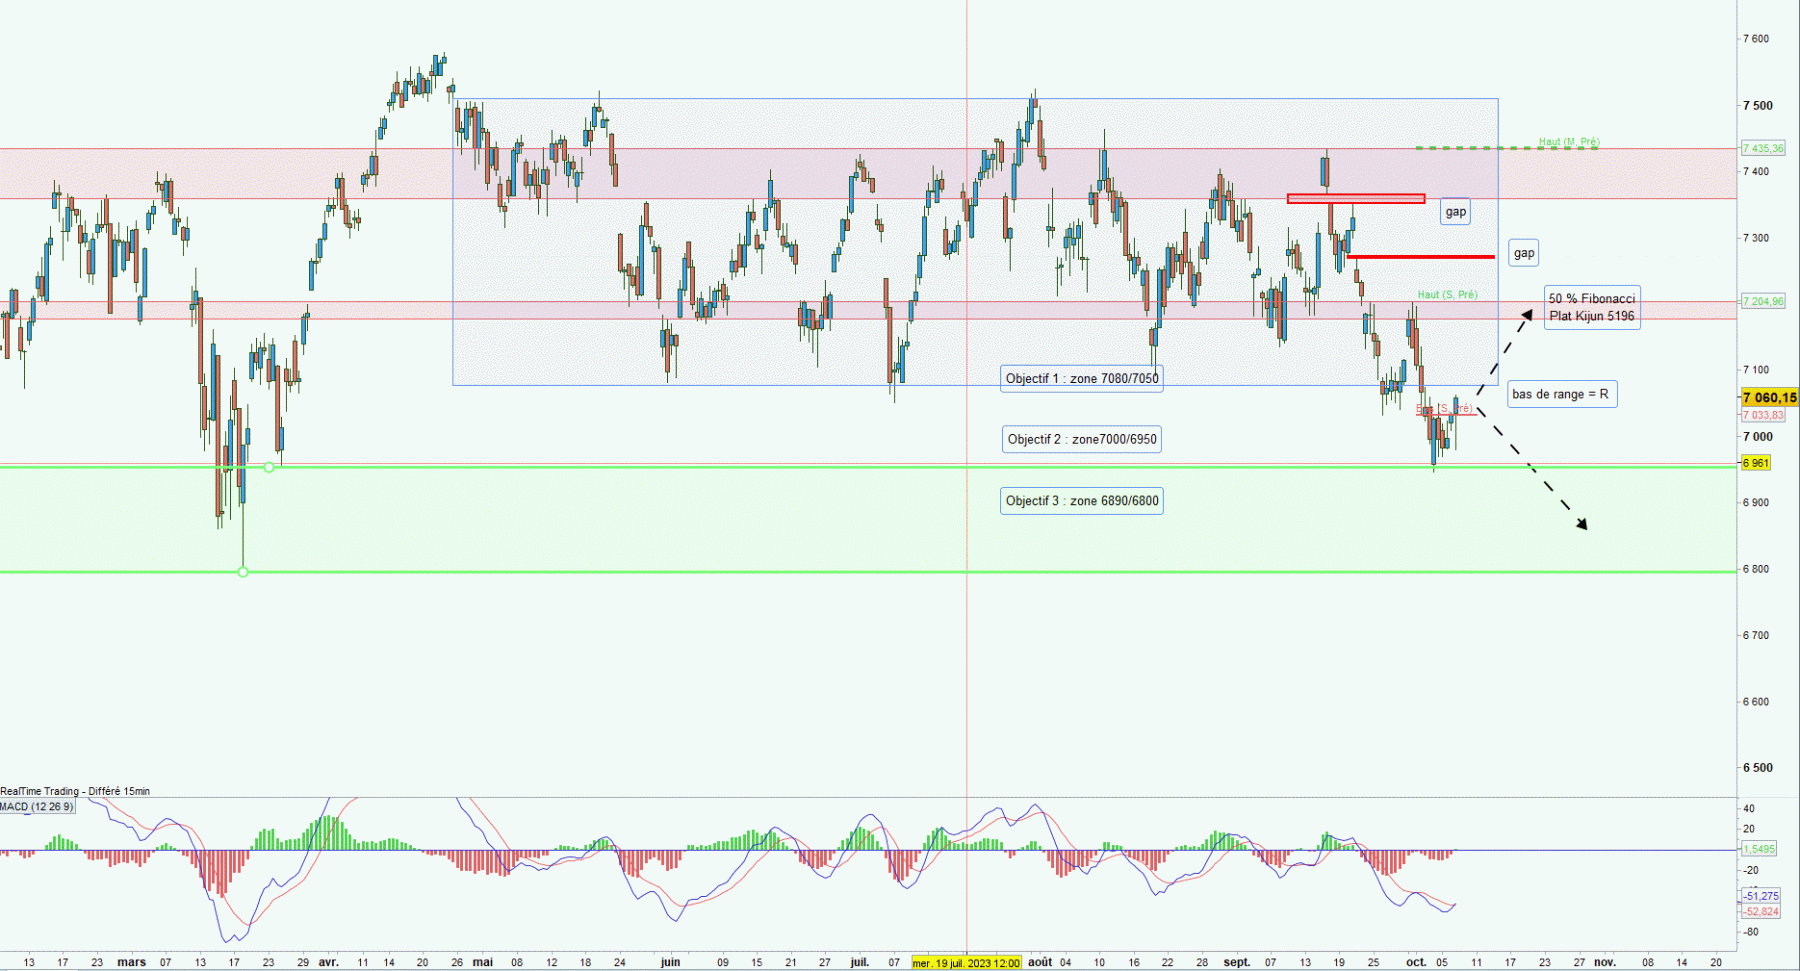Select the thick red gap line near 7 270
The width and height of the screenshot is (1800, 971).
1421,257
